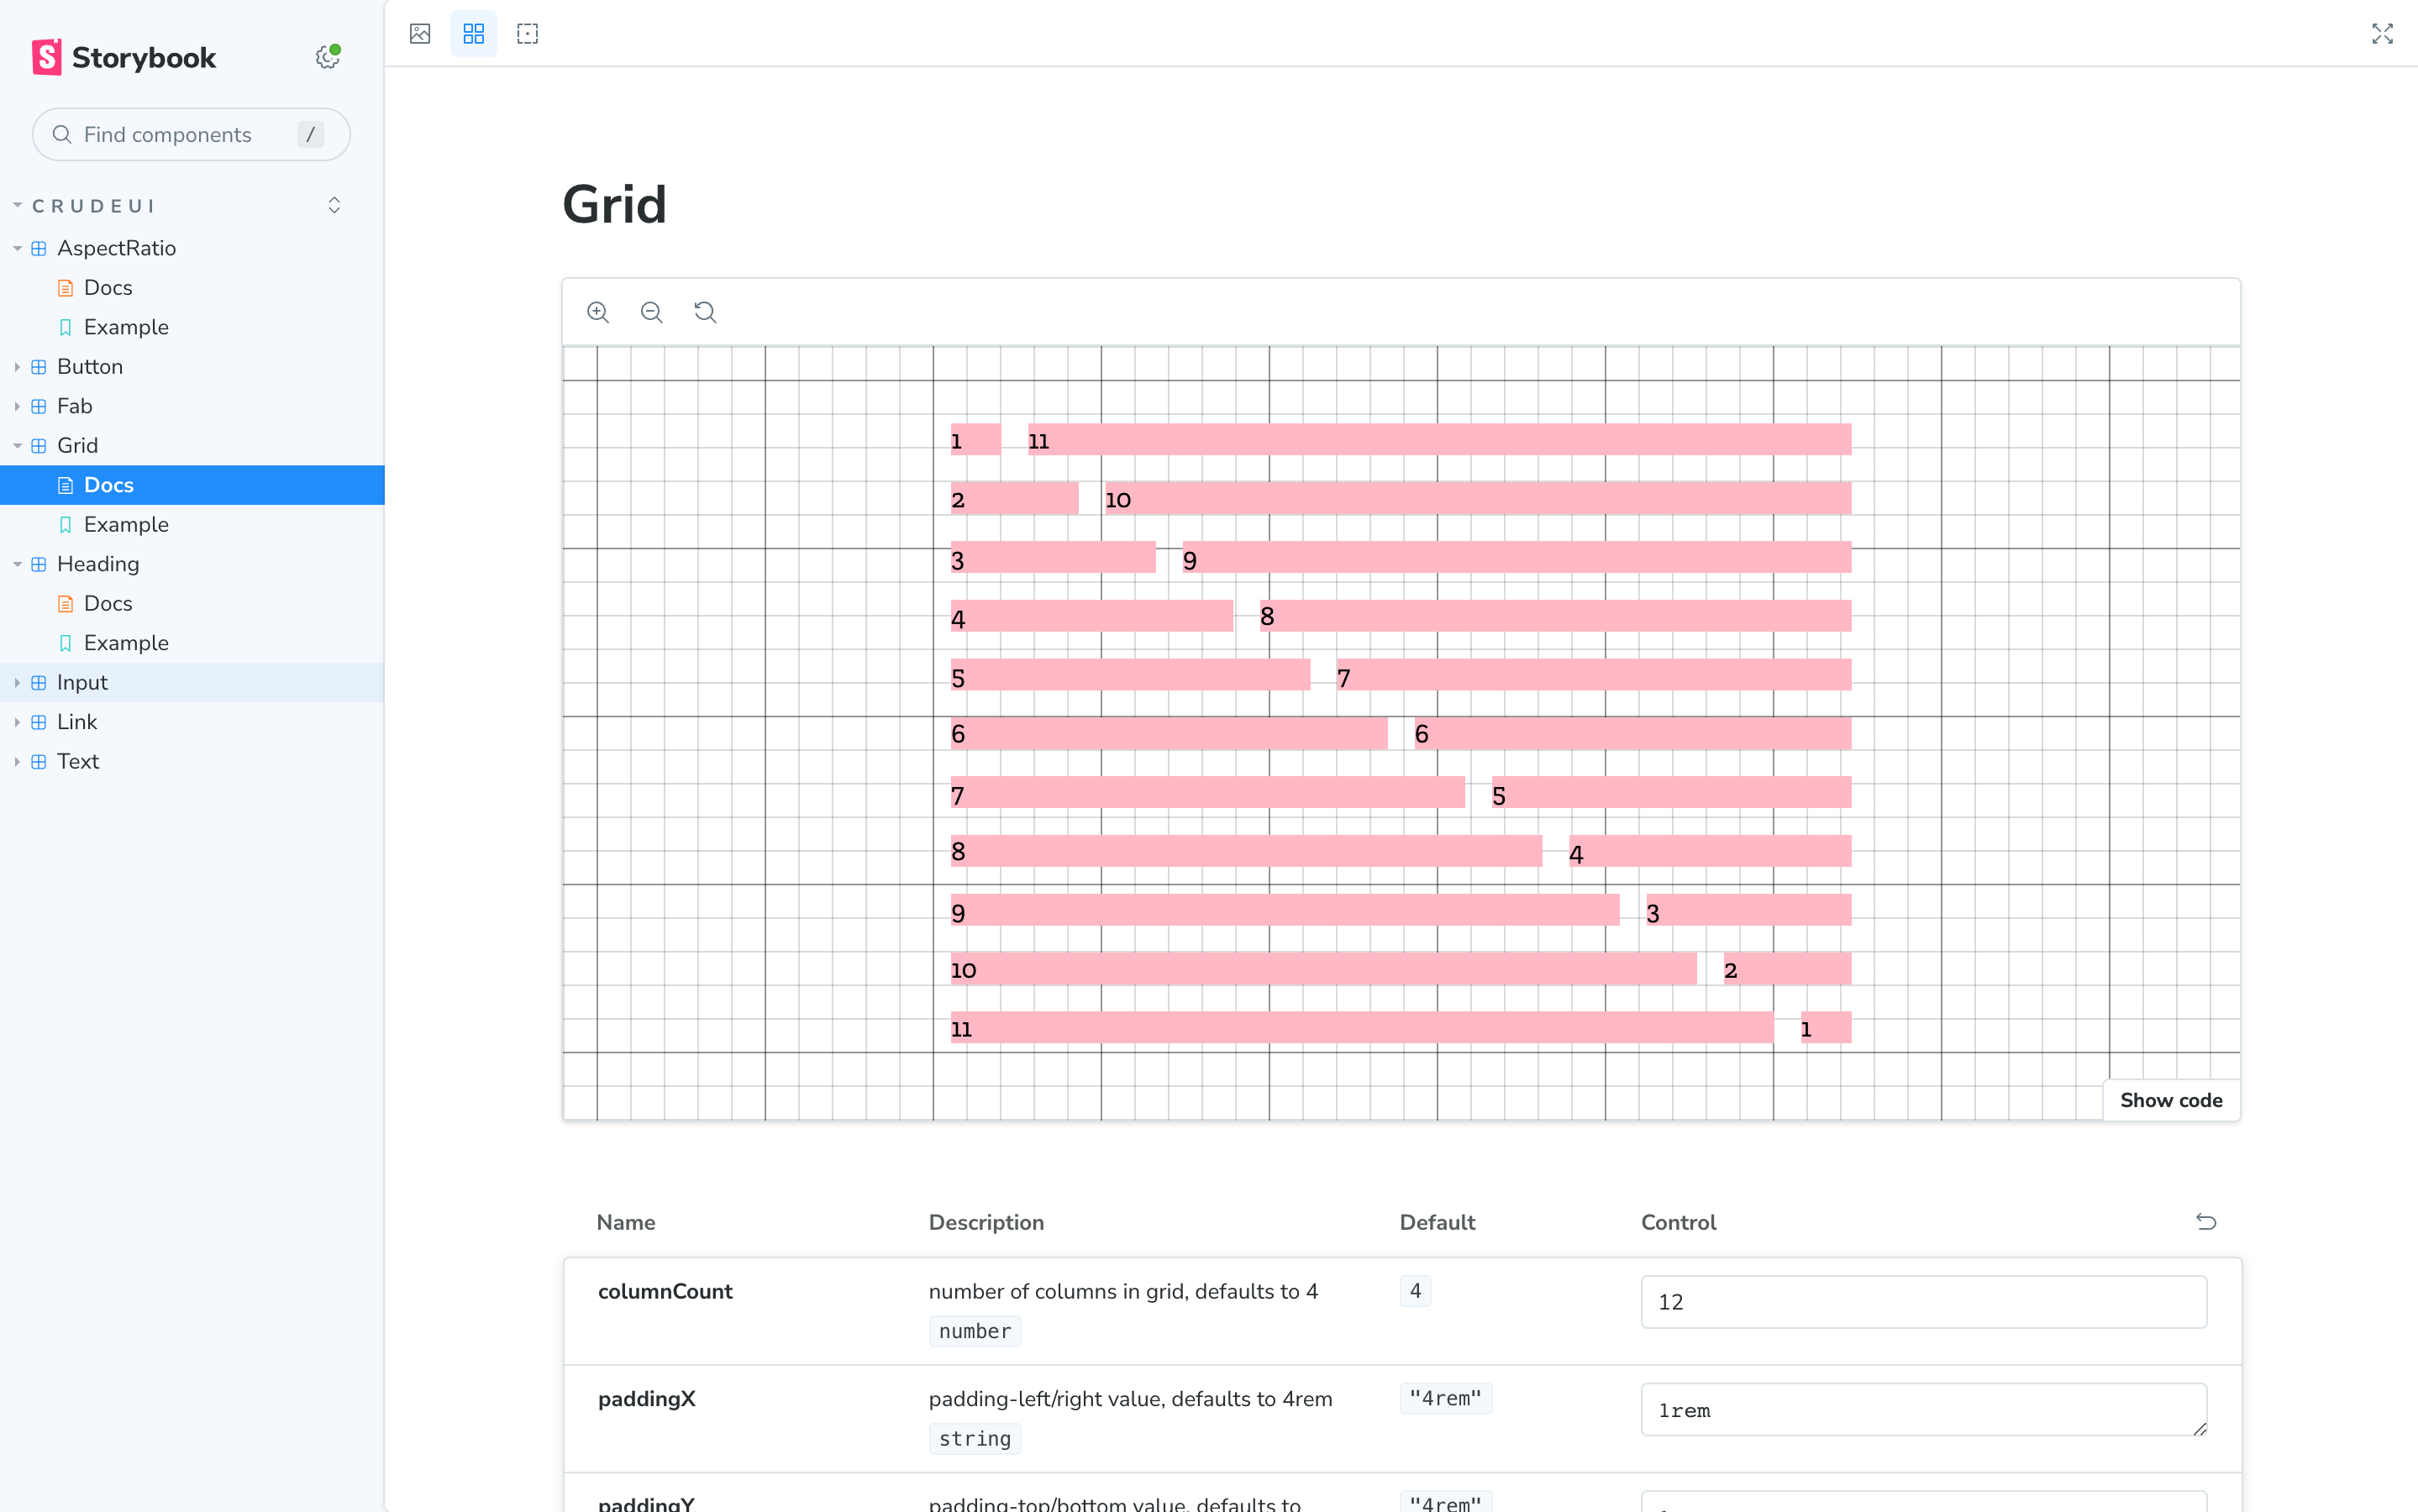Reset zoom on the preview canvas

(x=705, y=312)
